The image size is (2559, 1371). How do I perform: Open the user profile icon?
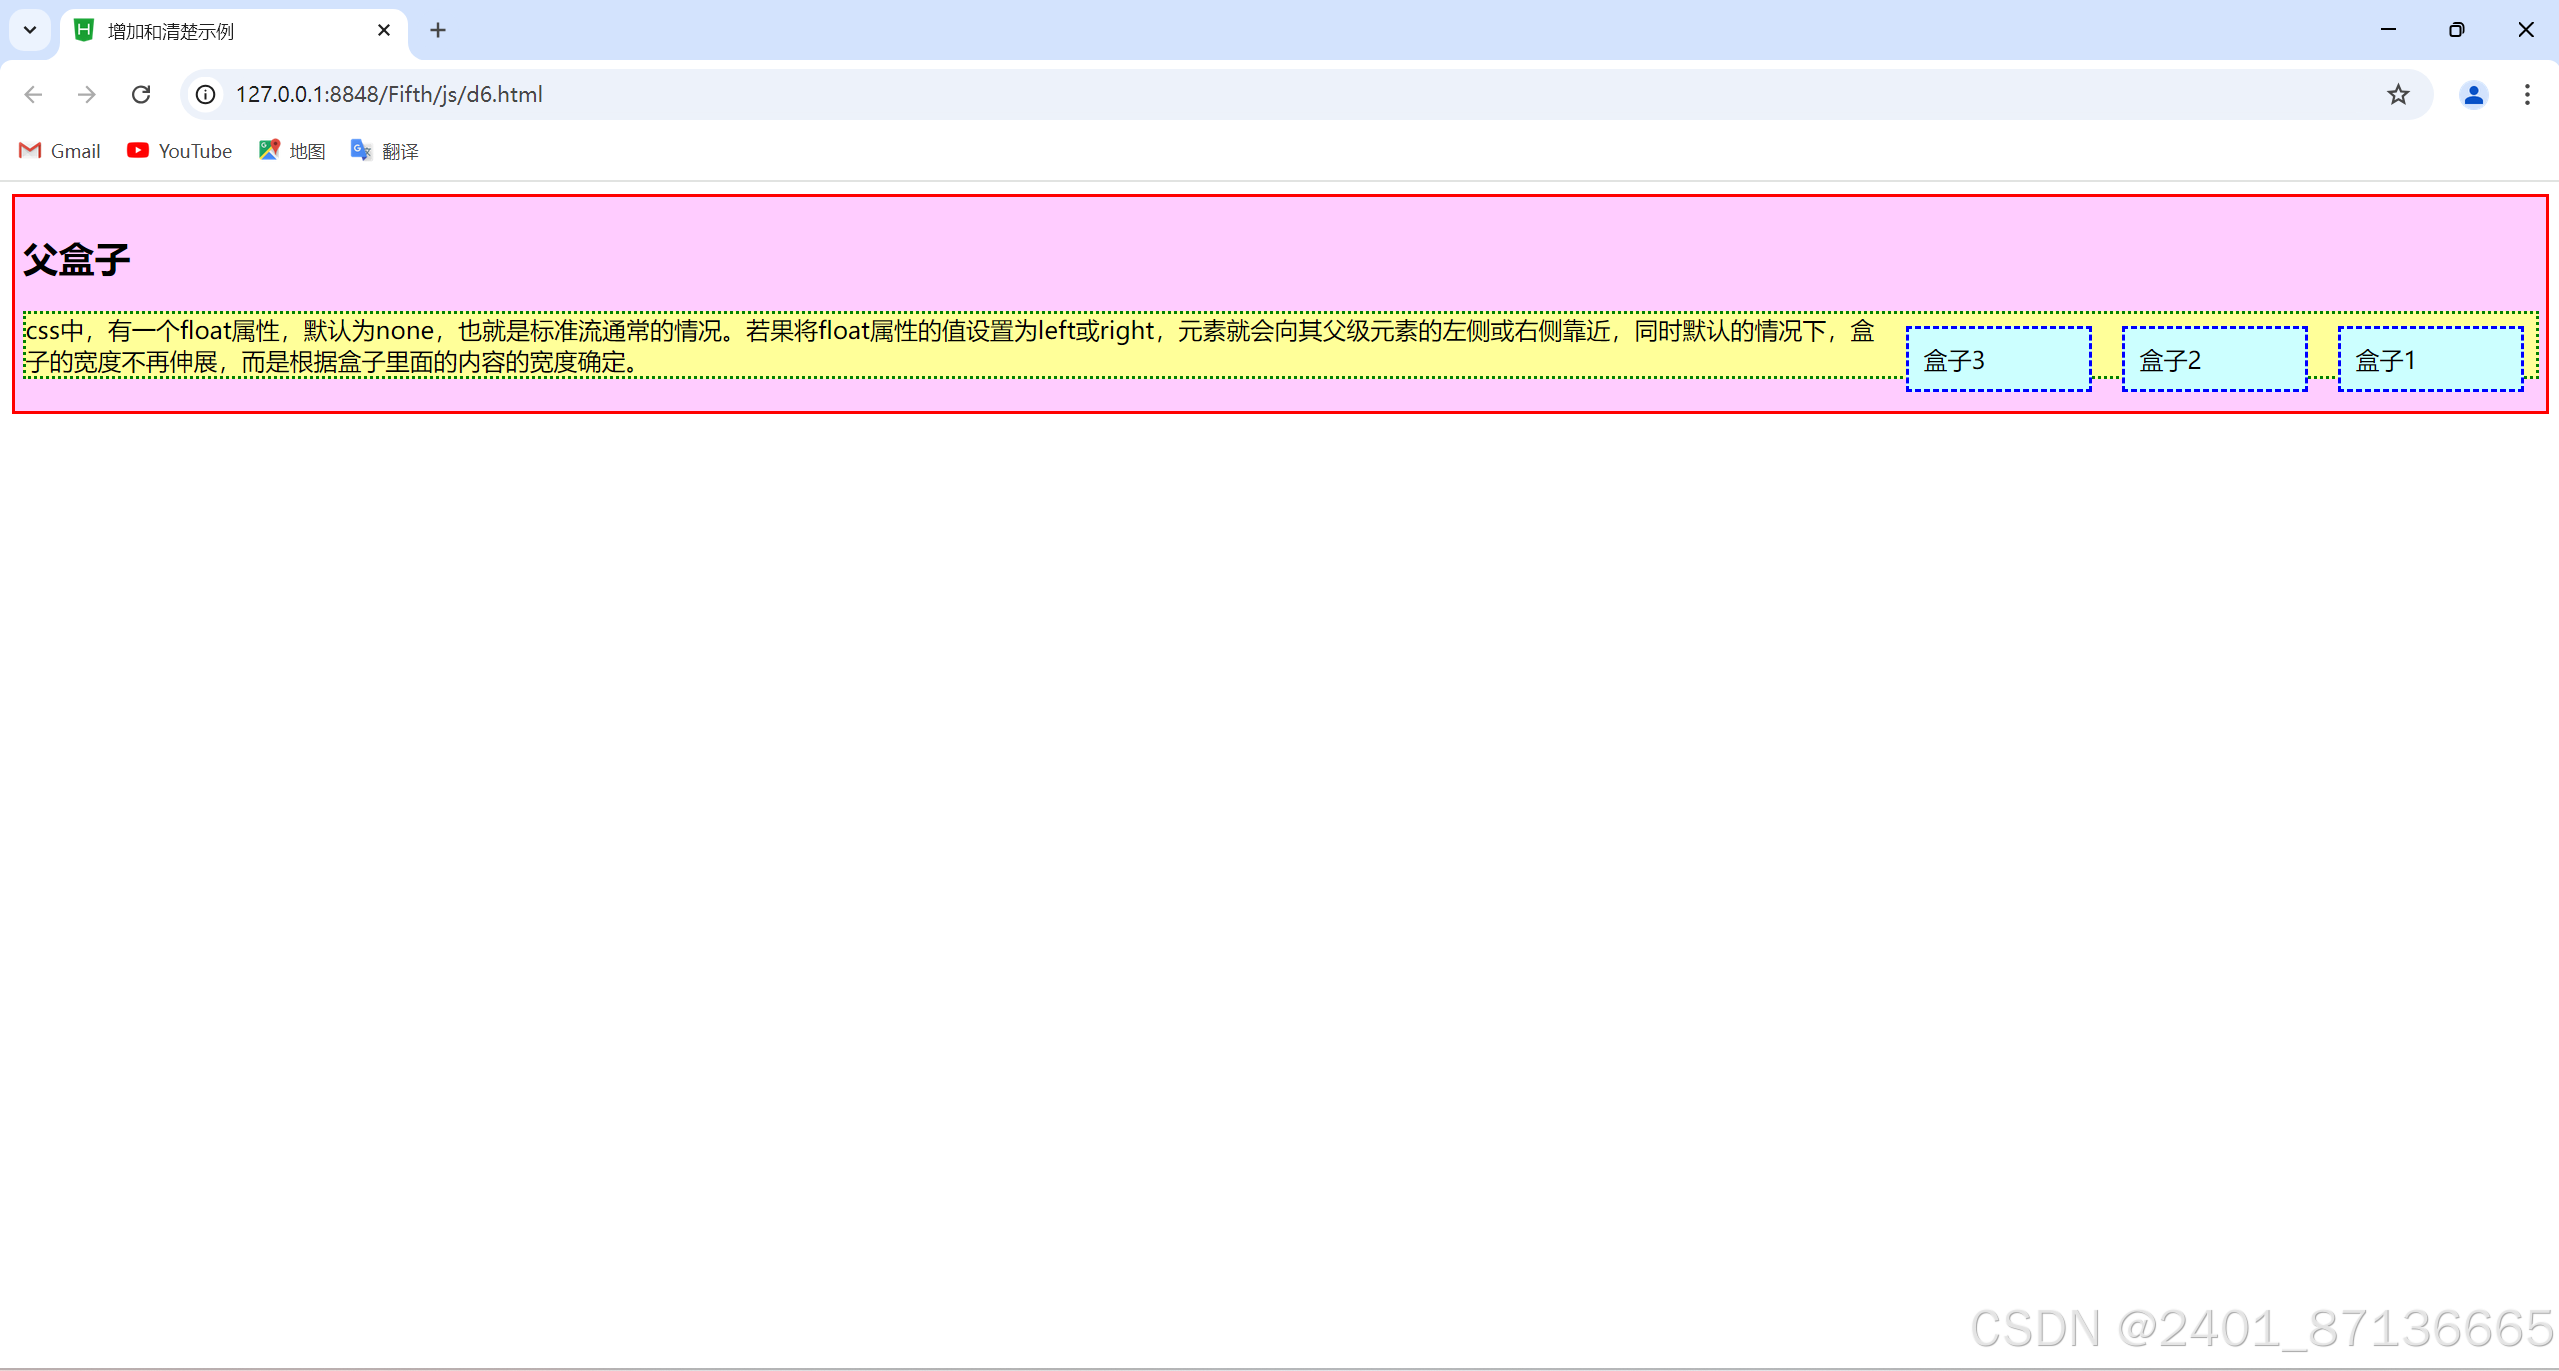[2473, 94]
